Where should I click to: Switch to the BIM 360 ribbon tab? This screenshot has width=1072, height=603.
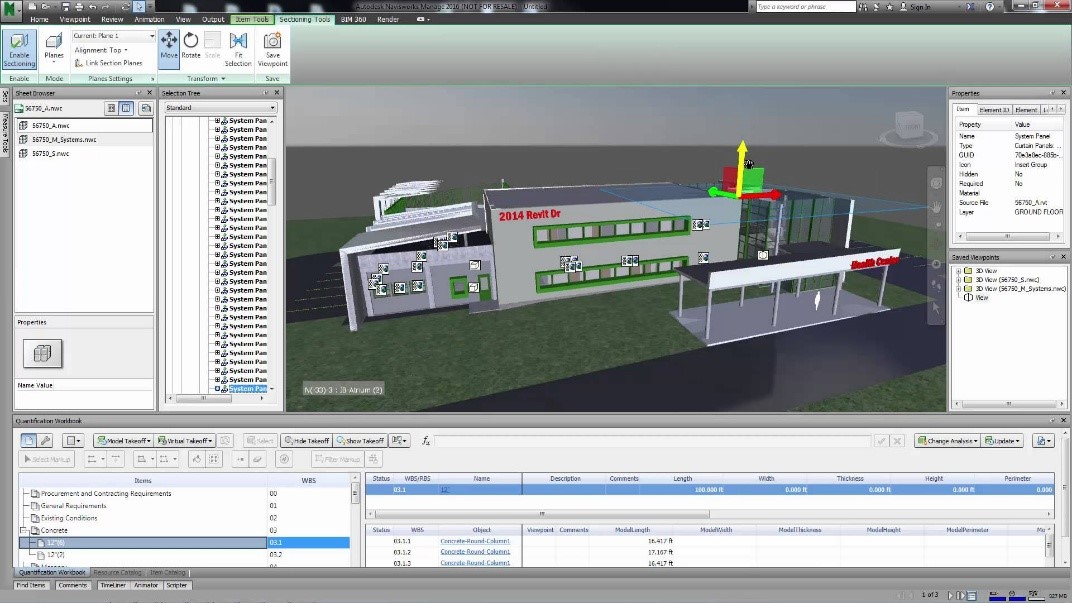tap(354, 19)
